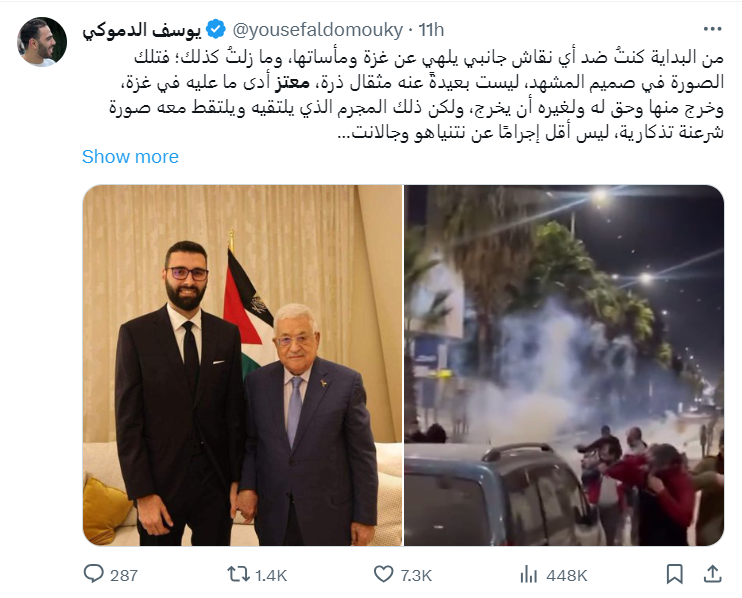Open the three-dot more options menu
Viewport: 742px width, 598px height.
713,29
